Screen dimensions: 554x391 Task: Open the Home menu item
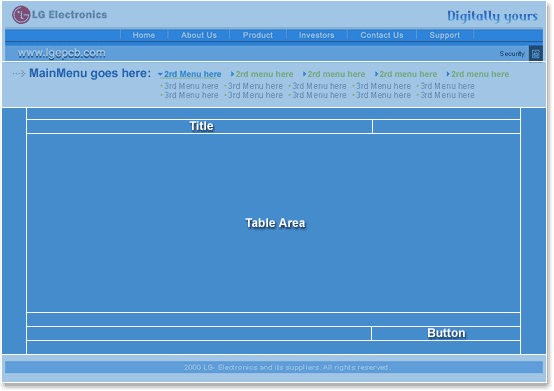[x=144, y=35]
